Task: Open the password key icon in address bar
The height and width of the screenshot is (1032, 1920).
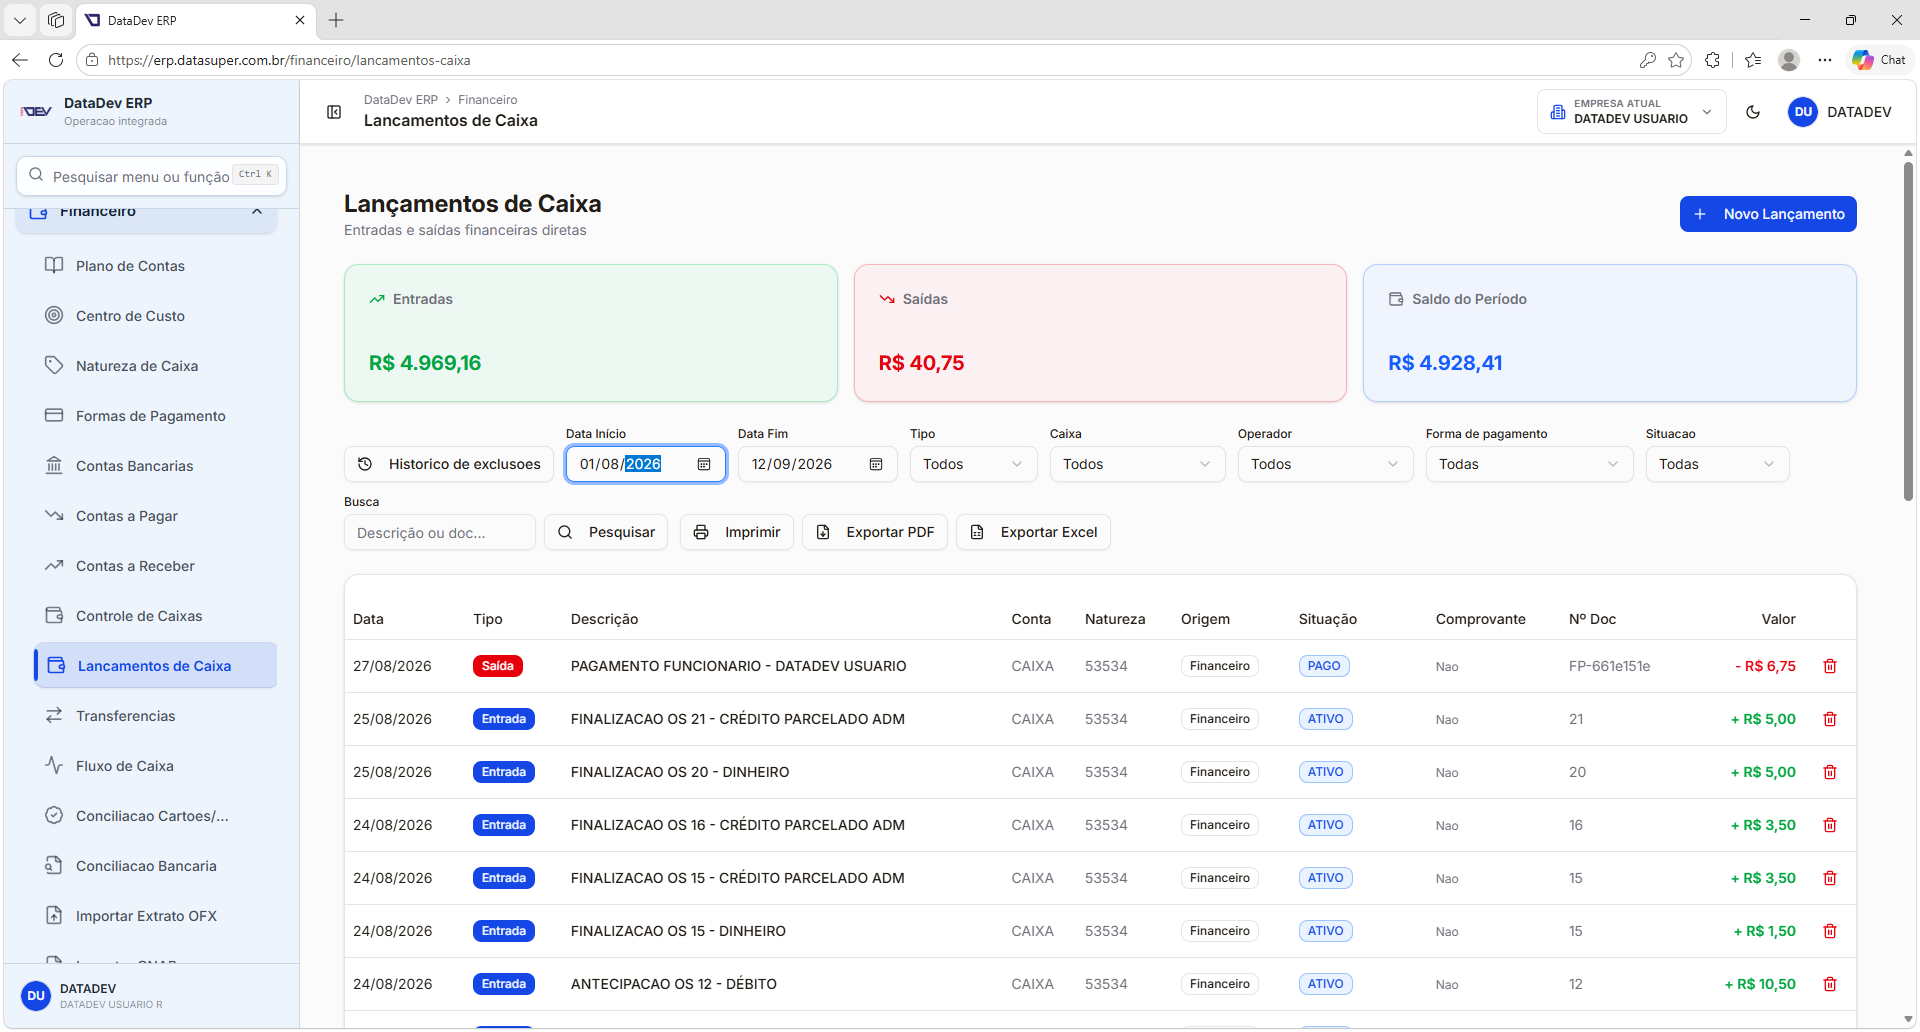Action: pyautogui.click(x=1647, y=60)
